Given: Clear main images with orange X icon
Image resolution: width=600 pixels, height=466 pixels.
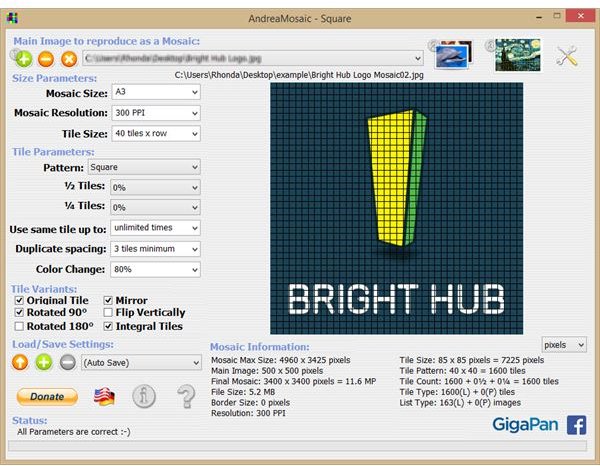Looking at the screenshot, I should click(x=69, y=59).
